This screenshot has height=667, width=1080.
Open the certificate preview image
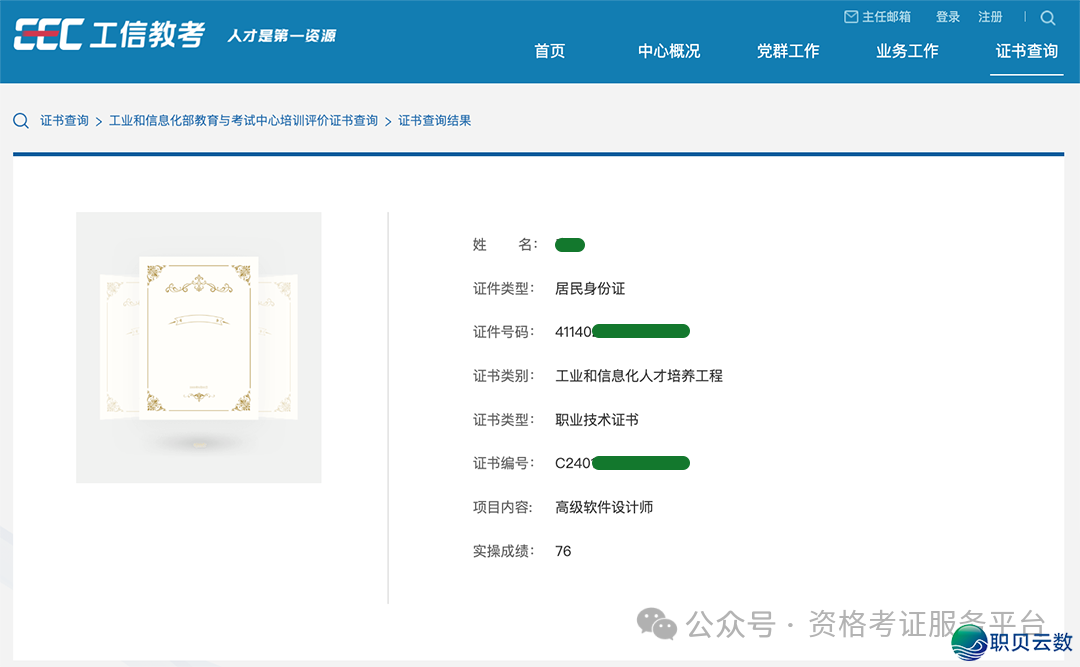[198, 347]
